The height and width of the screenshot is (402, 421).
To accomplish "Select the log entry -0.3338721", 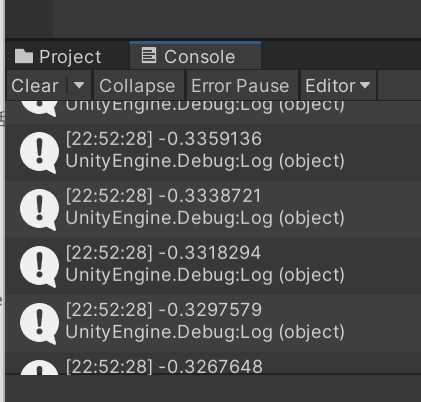I will coord(213,209).
